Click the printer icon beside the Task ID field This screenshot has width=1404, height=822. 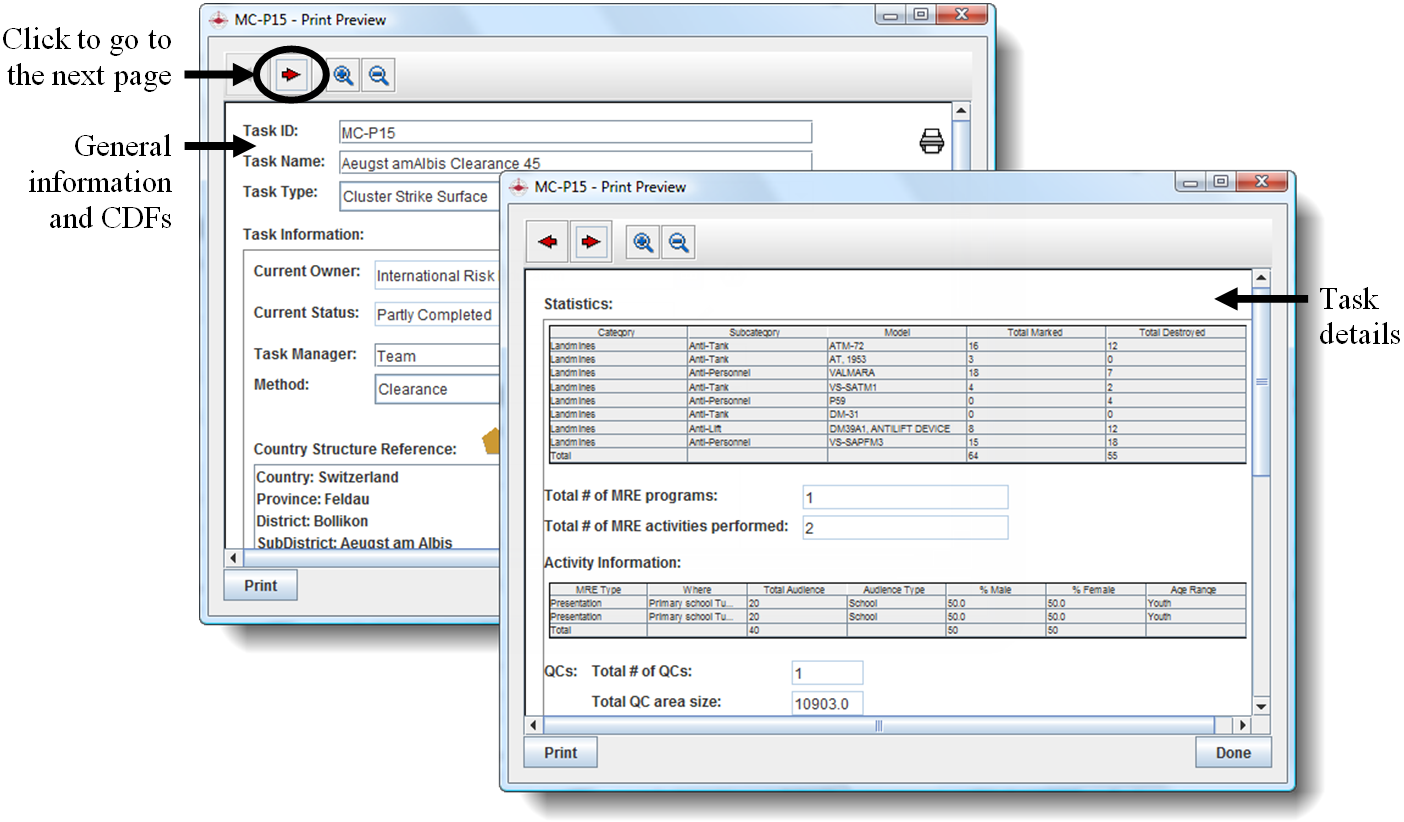coord(931,142)
